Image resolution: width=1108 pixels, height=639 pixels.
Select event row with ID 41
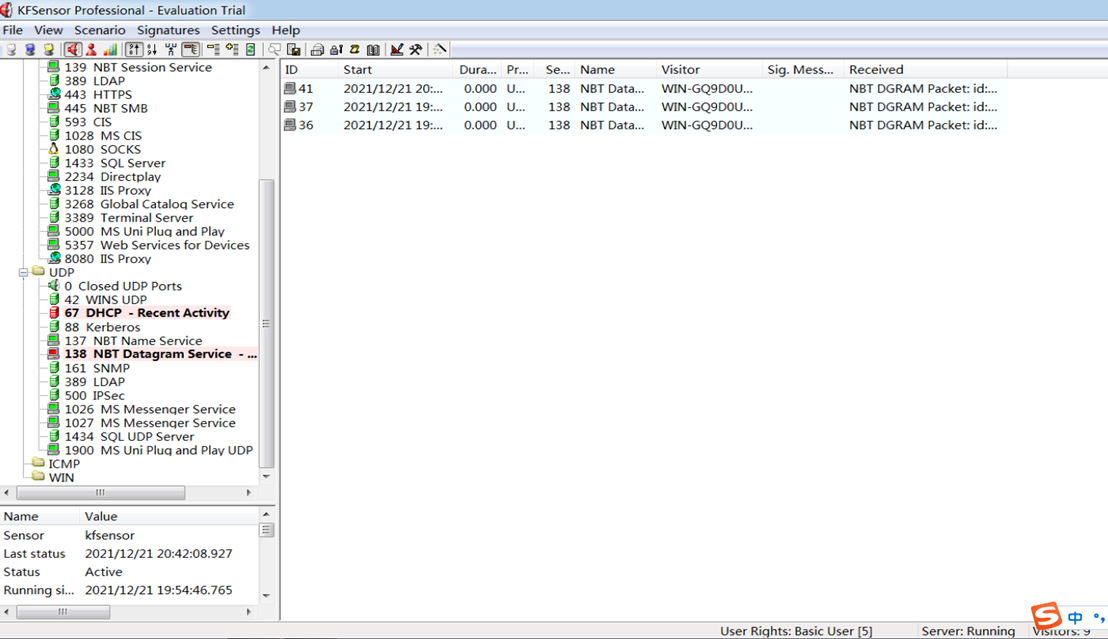[644, 88]
